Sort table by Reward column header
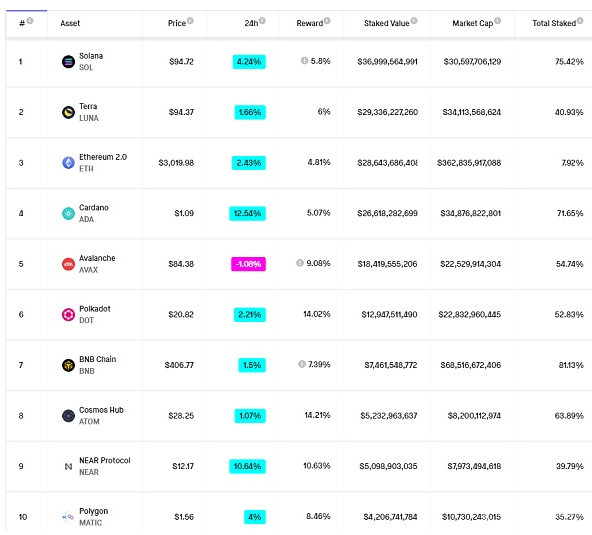This screenshot has height=535, width=592. point(310,23)
